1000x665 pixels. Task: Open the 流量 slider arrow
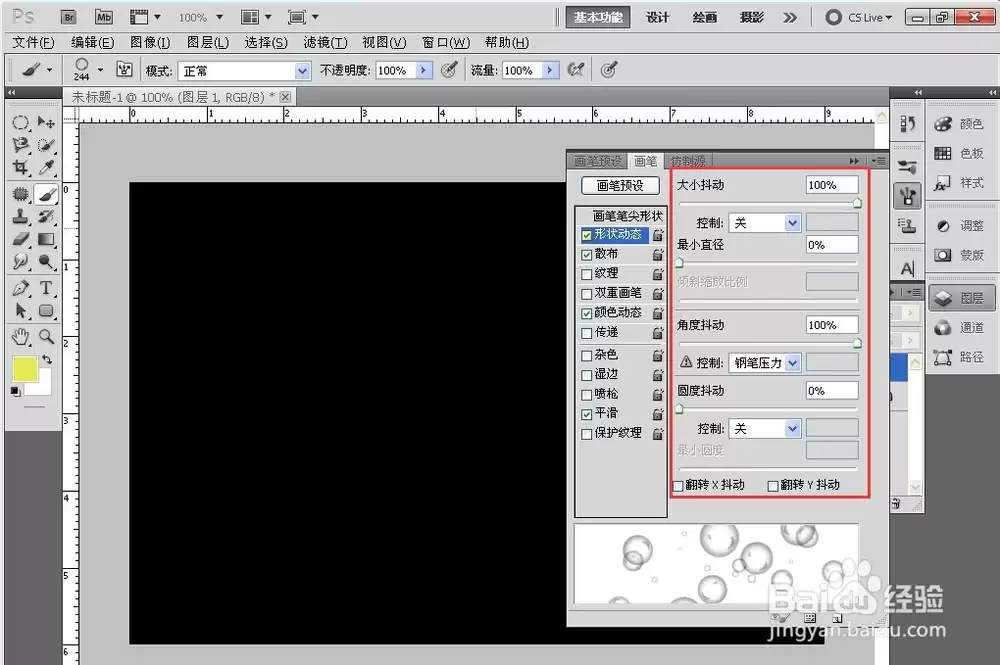550,70
